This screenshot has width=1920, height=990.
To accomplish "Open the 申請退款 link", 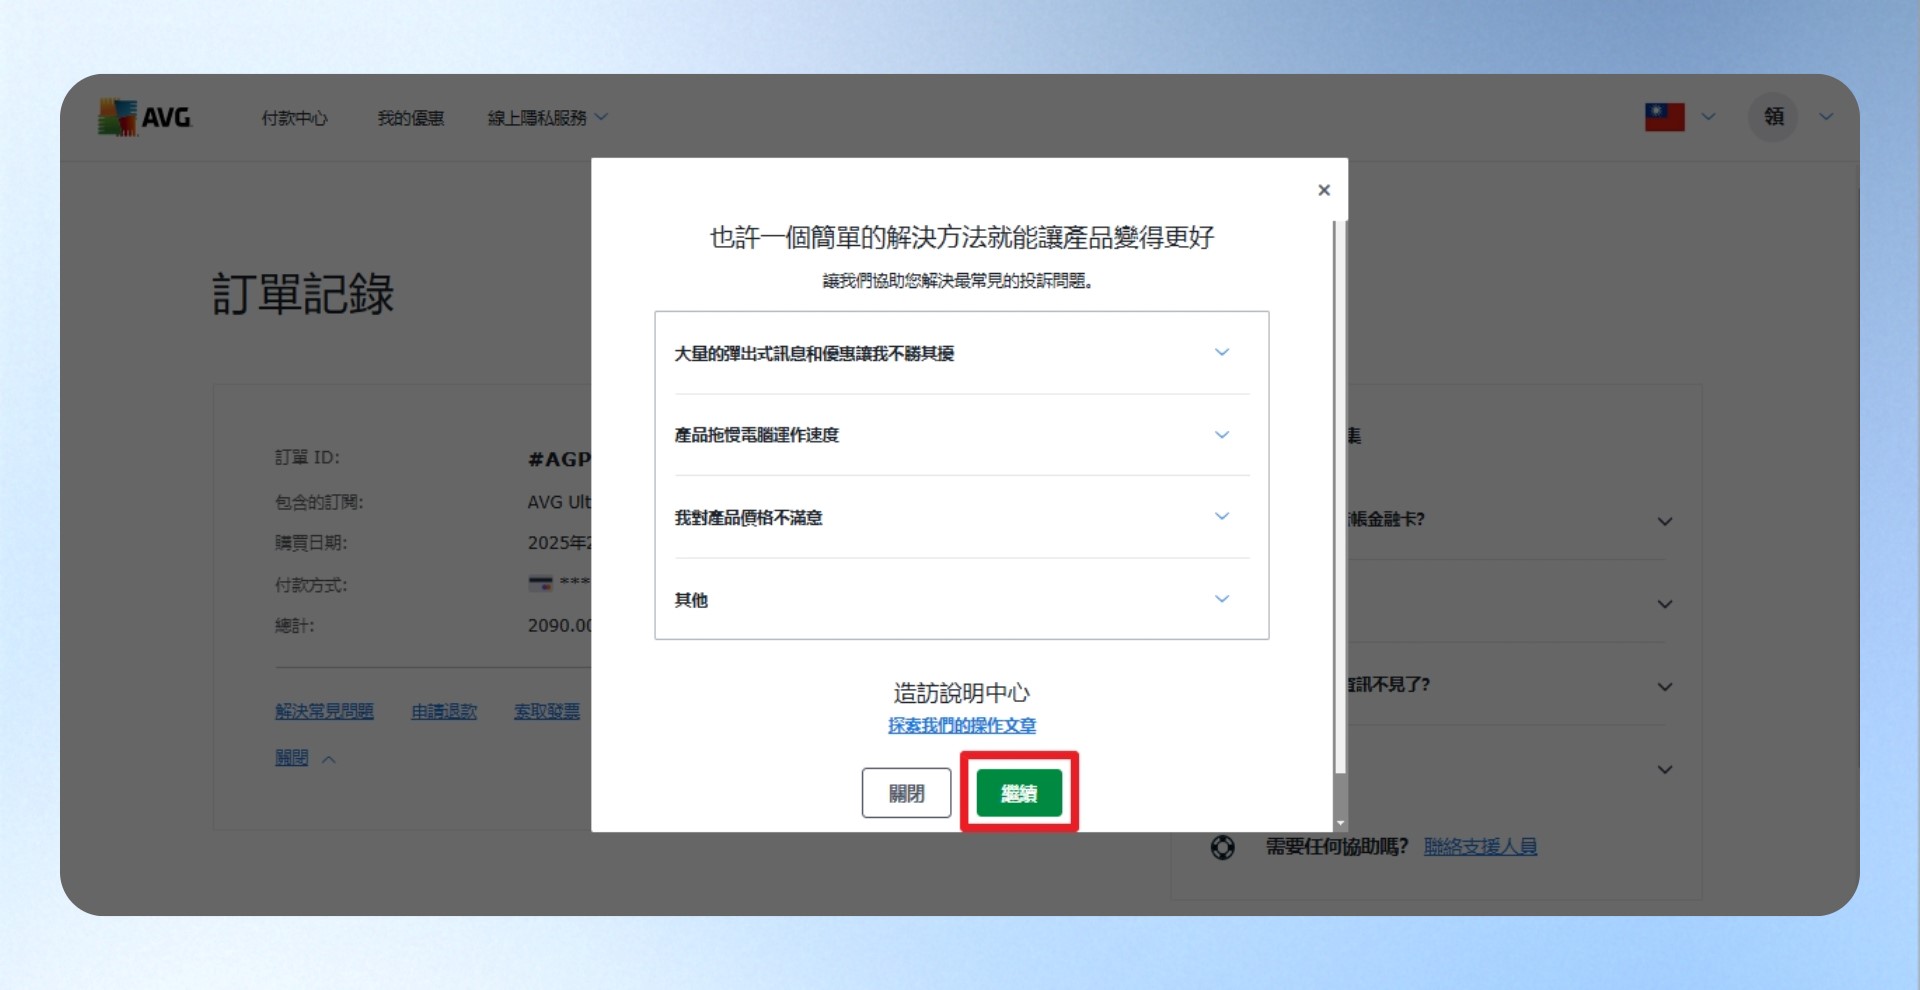I will pyautogui.click(x=444, y=711).
